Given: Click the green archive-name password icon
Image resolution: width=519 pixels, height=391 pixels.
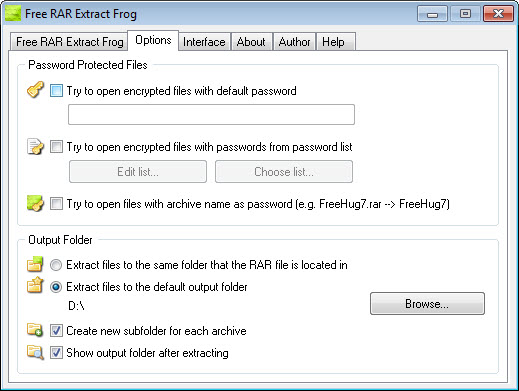Looking at the screenshot, I should point(35,203).
